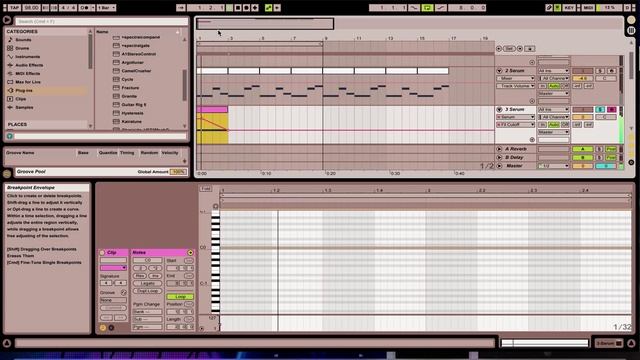Image resolution: width=640 pixels, height=360 pixels.
Task: Toggle the green Loop switch in transport
Action: tap(427, 8)
